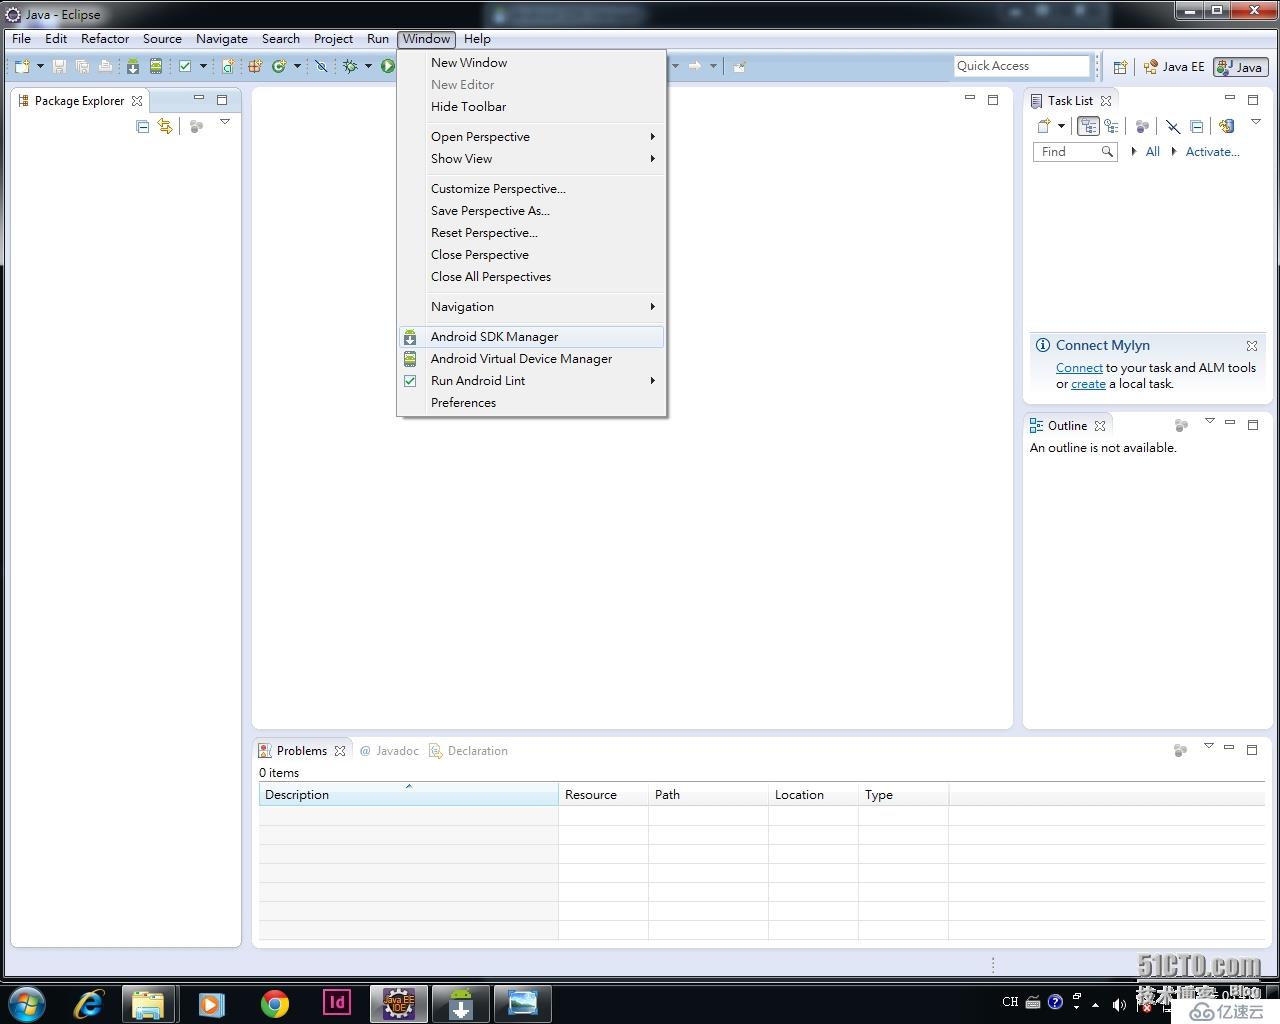The height and width of the screenshot is (1024, 1280).
Task: Click the New wizard toolbar icon
Action: 22,66
